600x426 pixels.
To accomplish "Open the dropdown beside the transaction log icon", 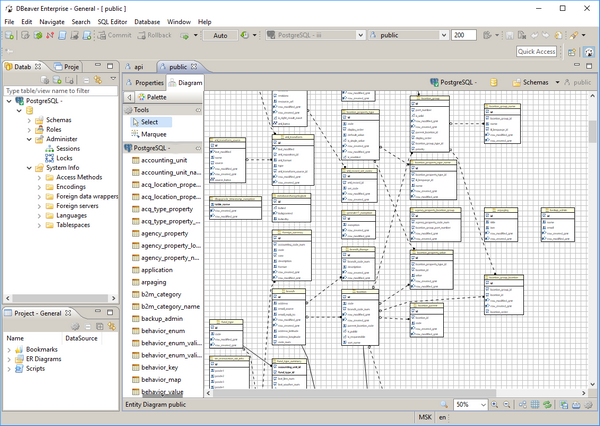I will (254, 35).
